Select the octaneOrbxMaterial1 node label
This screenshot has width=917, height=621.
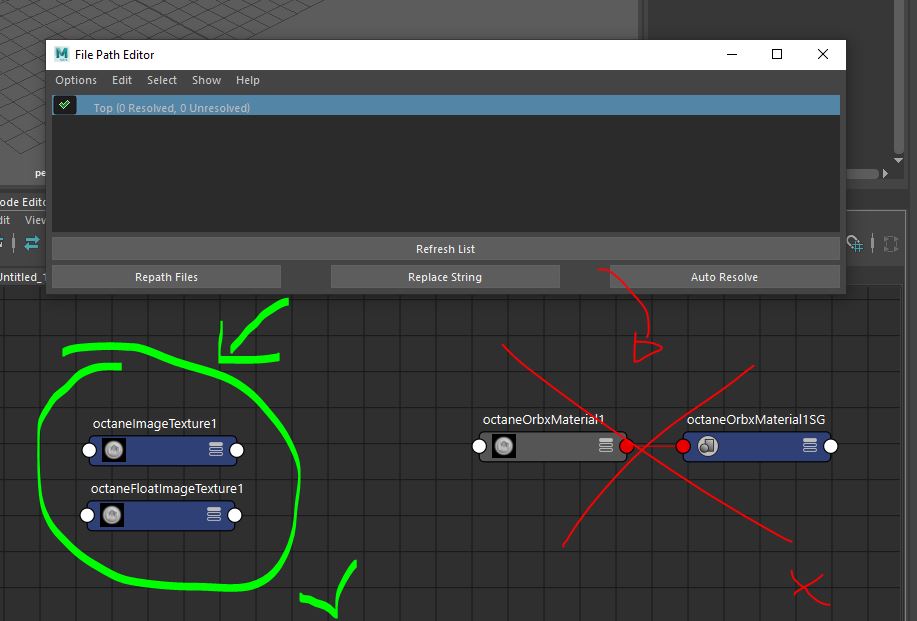click(x=543, y=419)
